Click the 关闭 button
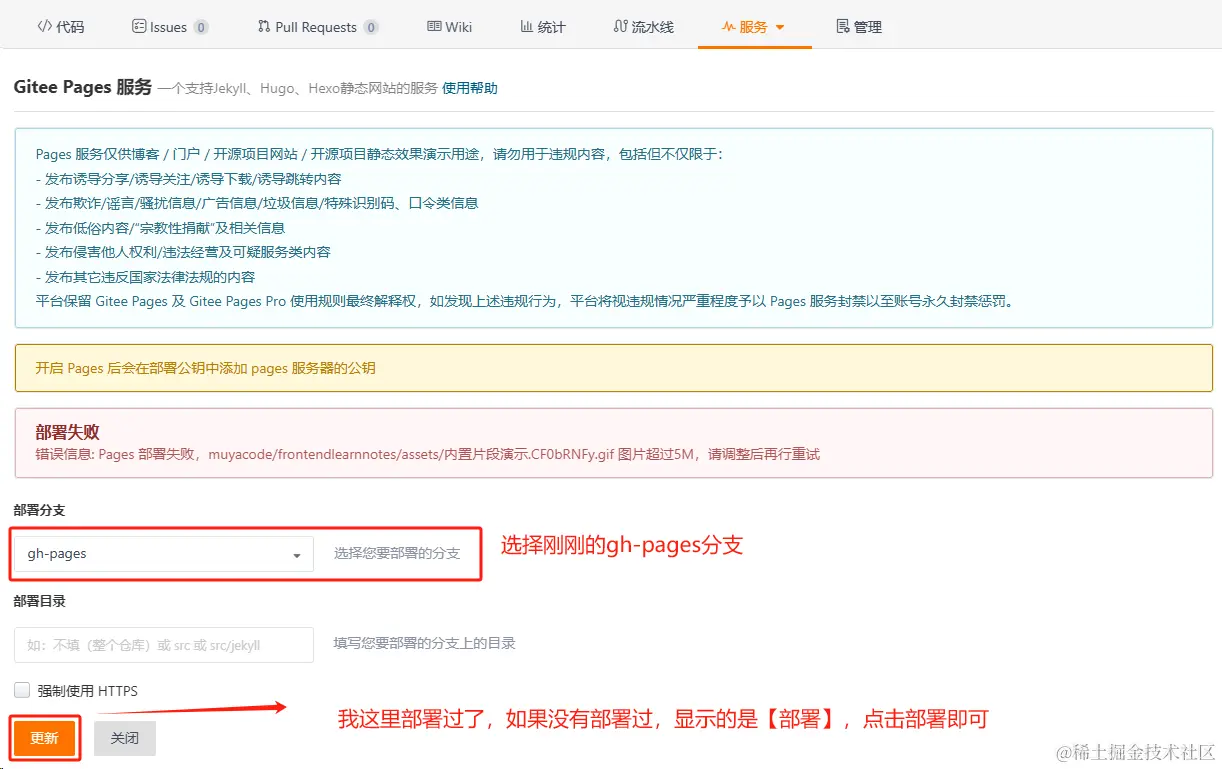Image resolution: width=1222 pixels, height=769 pixels. pos(125,738)
